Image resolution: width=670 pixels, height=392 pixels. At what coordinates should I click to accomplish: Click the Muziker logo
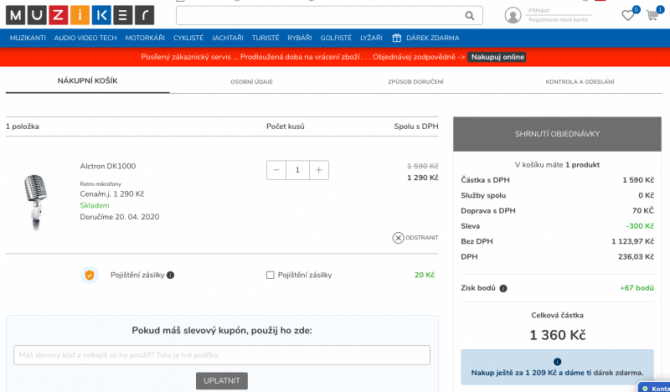pyautogui.click(x=80, y=15)
